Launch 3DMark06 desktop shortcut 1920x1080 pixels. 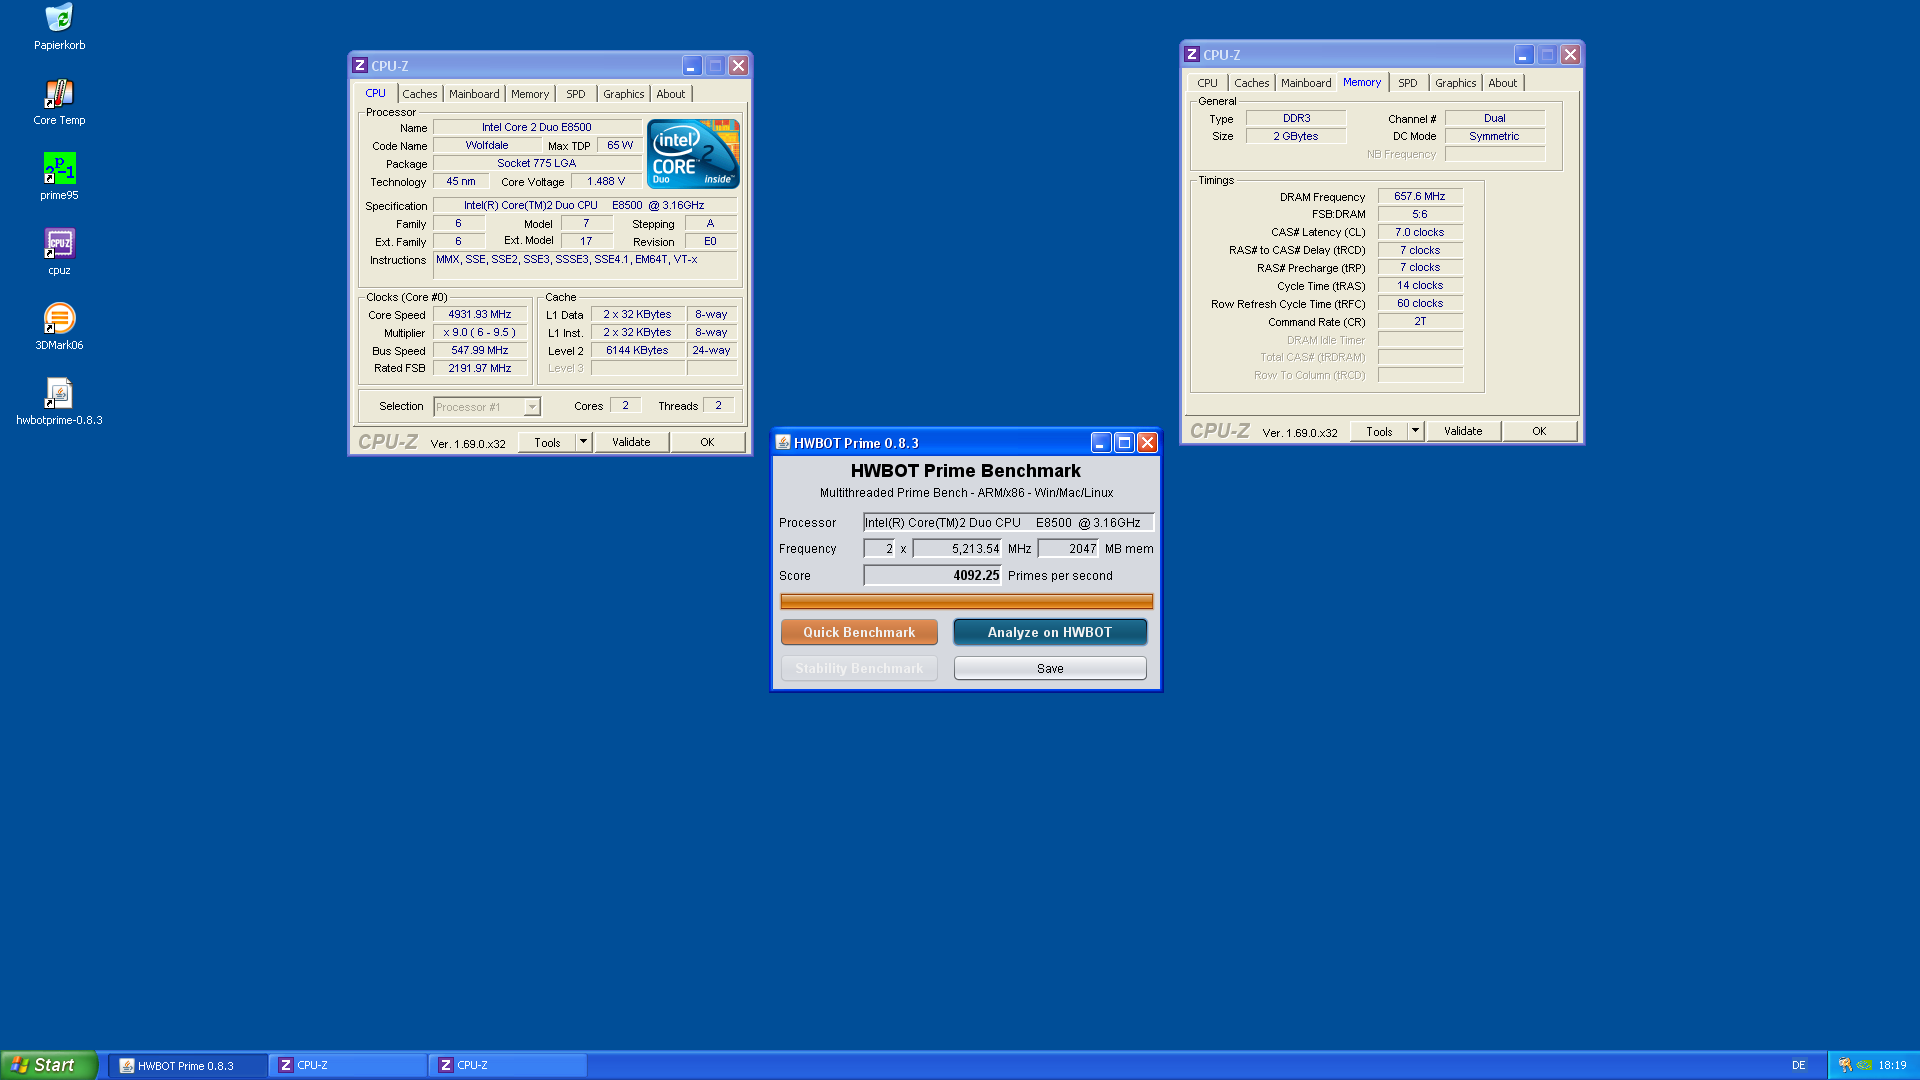(59, 327)
